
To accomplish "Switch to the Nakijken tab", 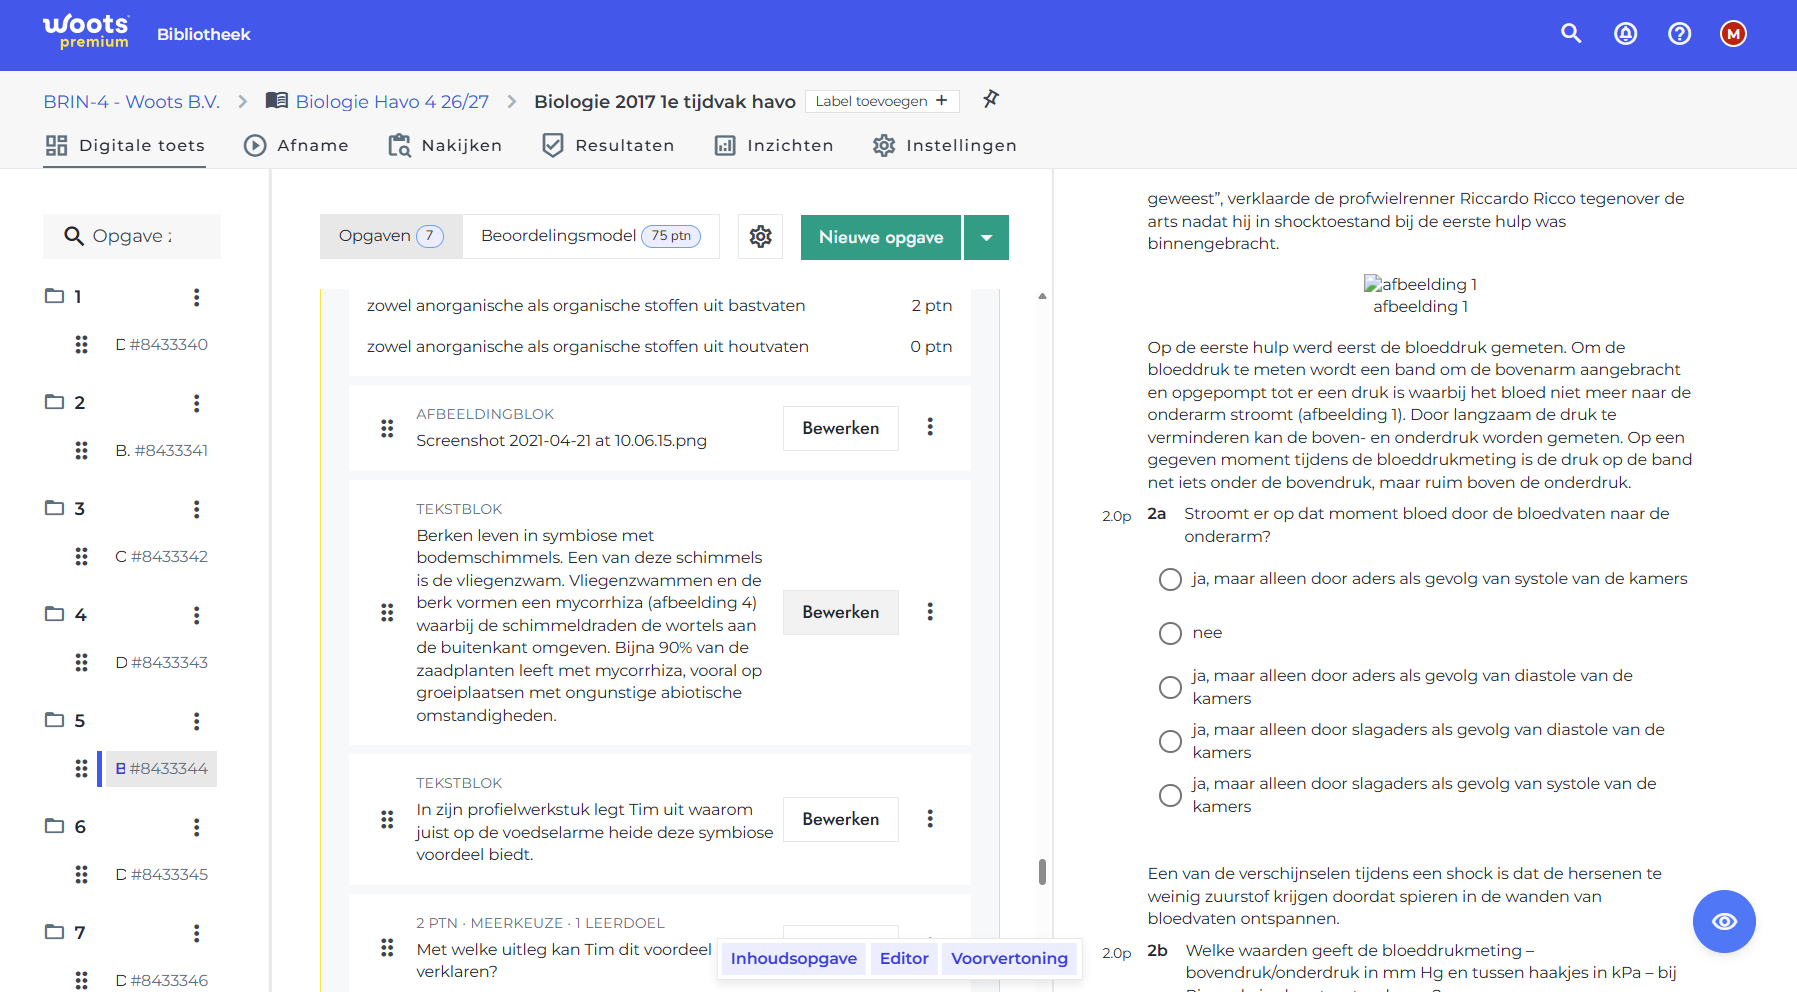I will 445,145.
